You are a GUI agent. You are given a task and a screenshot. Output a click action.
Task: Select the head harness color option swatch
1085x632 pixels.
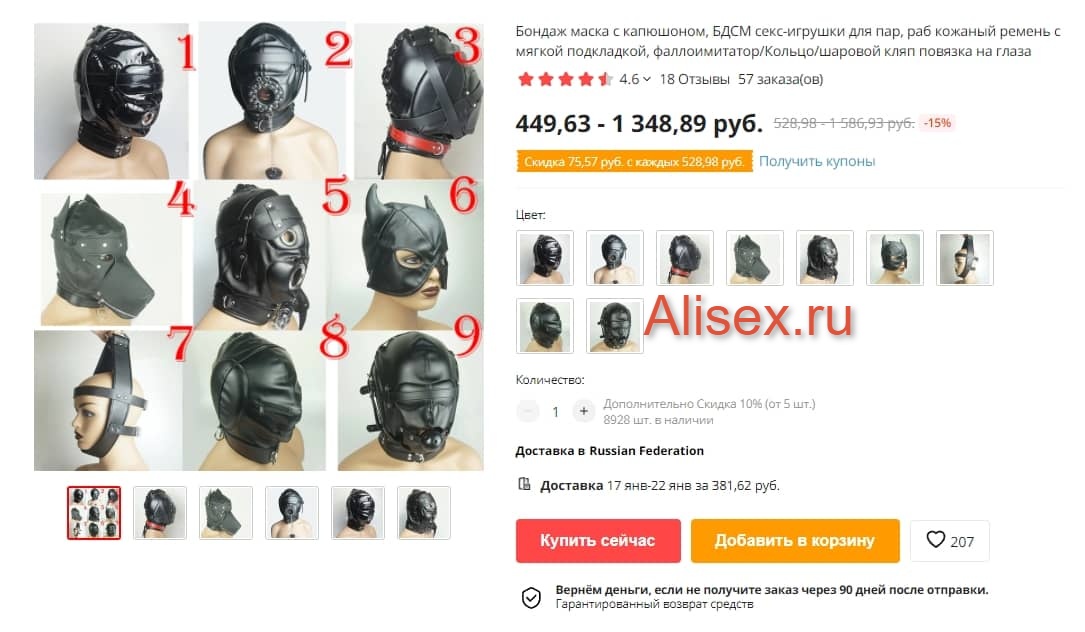[965, 258]
